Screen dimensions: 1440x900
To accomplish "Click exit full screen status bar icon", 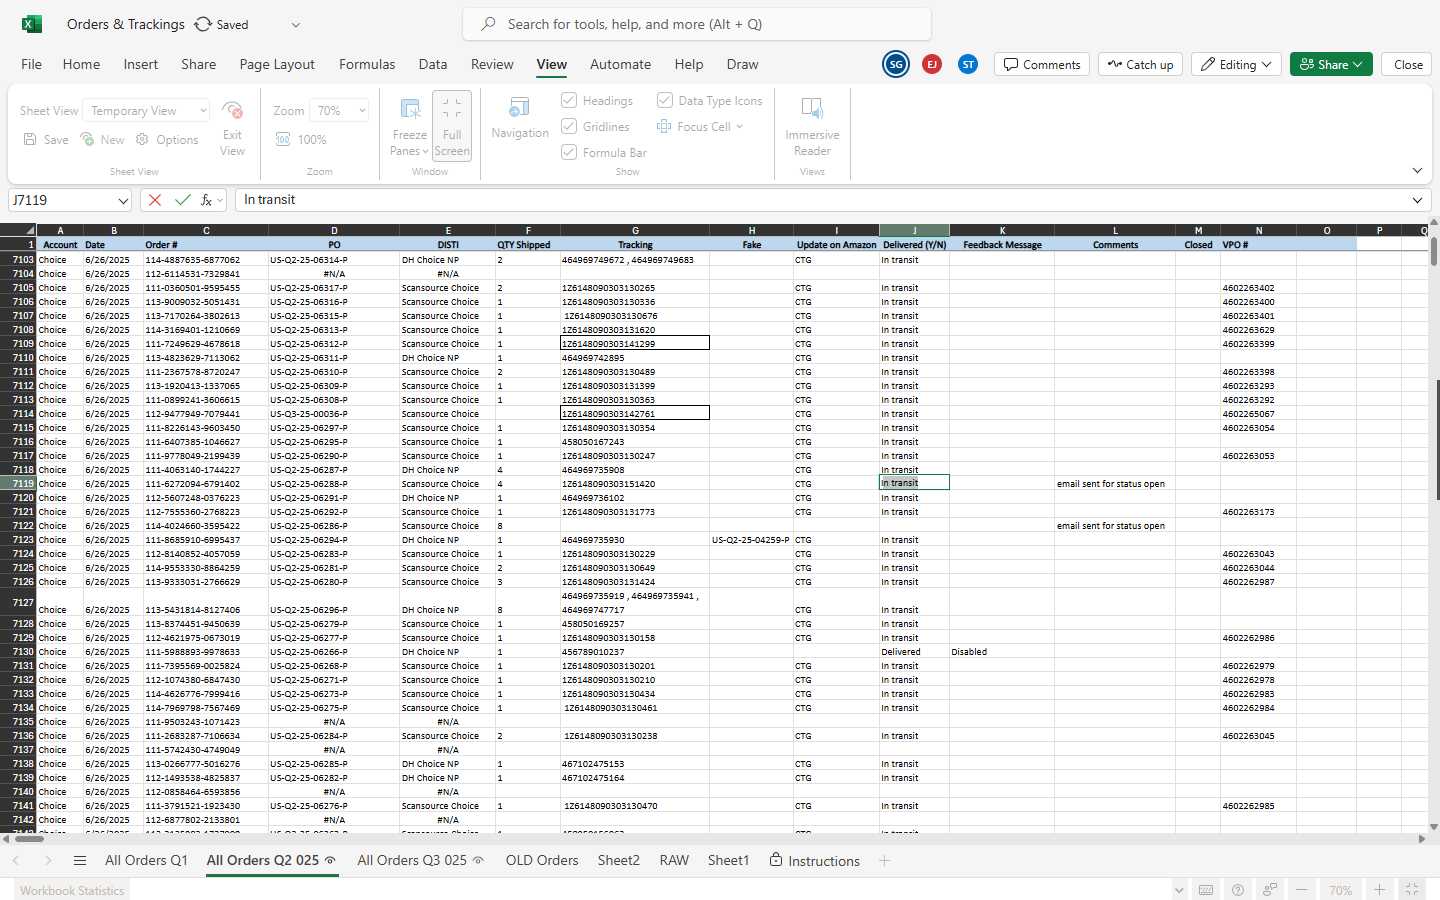I will (x=1412, y=890).
